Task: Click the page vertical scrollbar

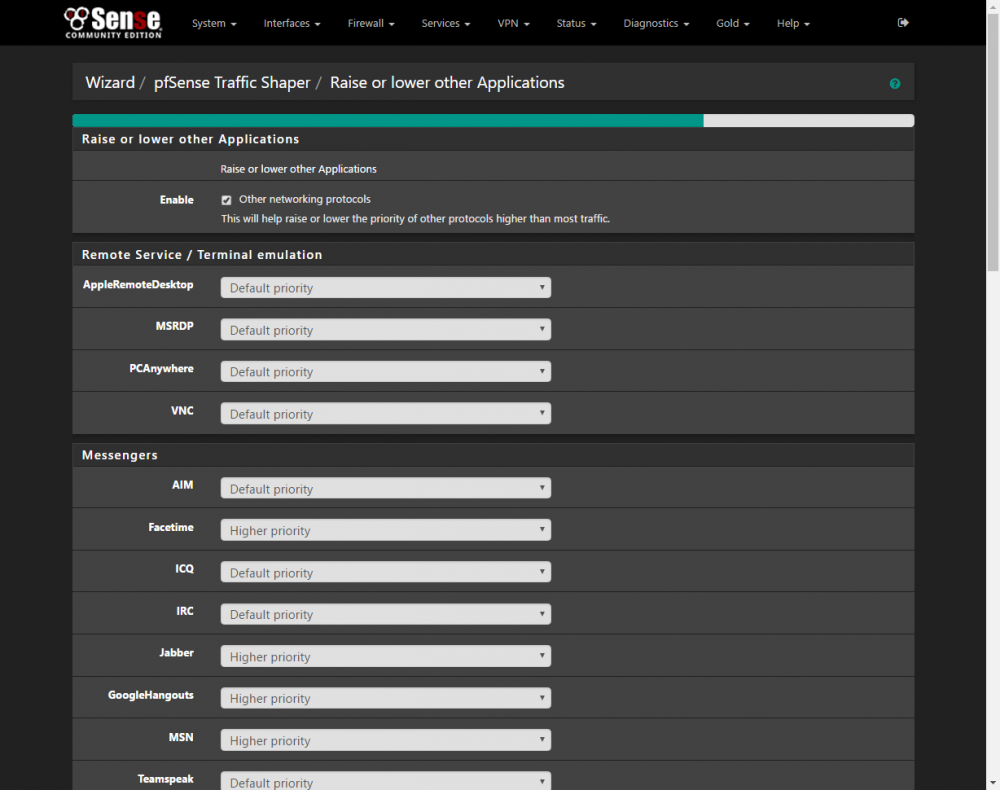Action: 993,395
